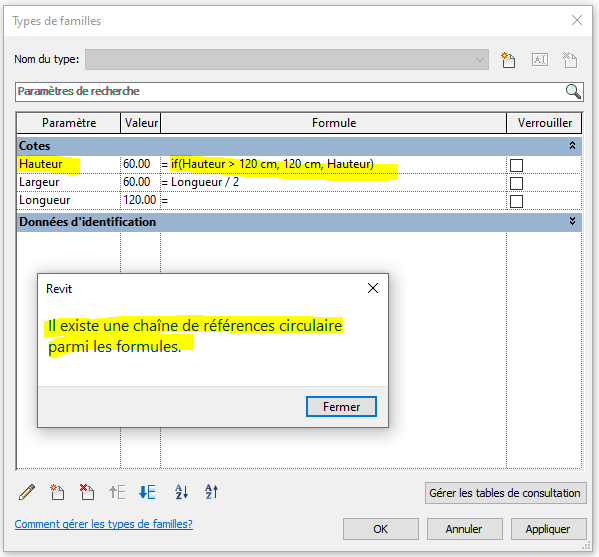This screenshot has width=599, height=557.
Task: Select the Longueur parameter name
Action: [45, 200]
